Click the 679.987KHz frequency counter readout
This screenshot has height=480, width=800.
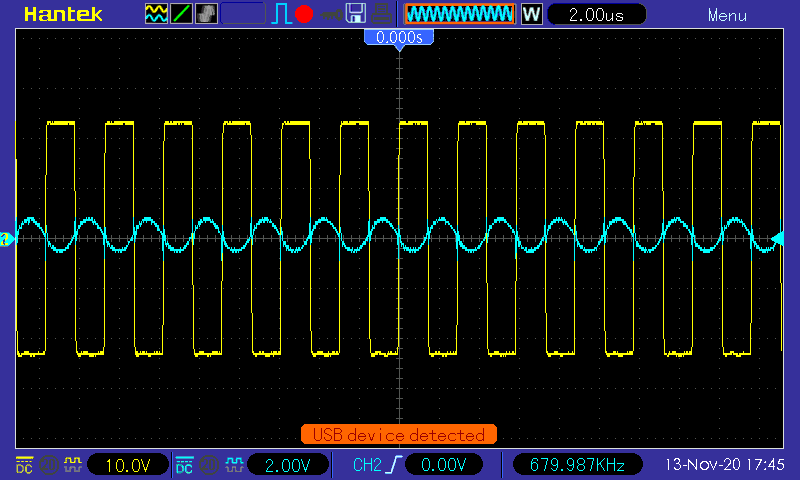click(577, 465)
